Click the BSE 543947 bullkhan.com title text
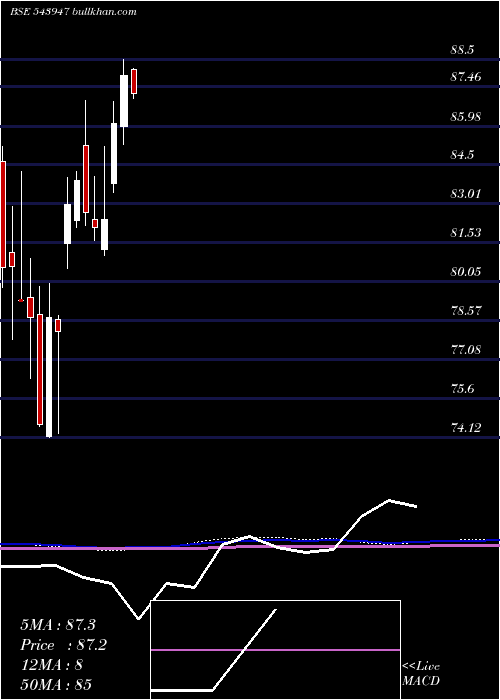The width and height of the screenshot is (500, 700). tap(73, 12)
